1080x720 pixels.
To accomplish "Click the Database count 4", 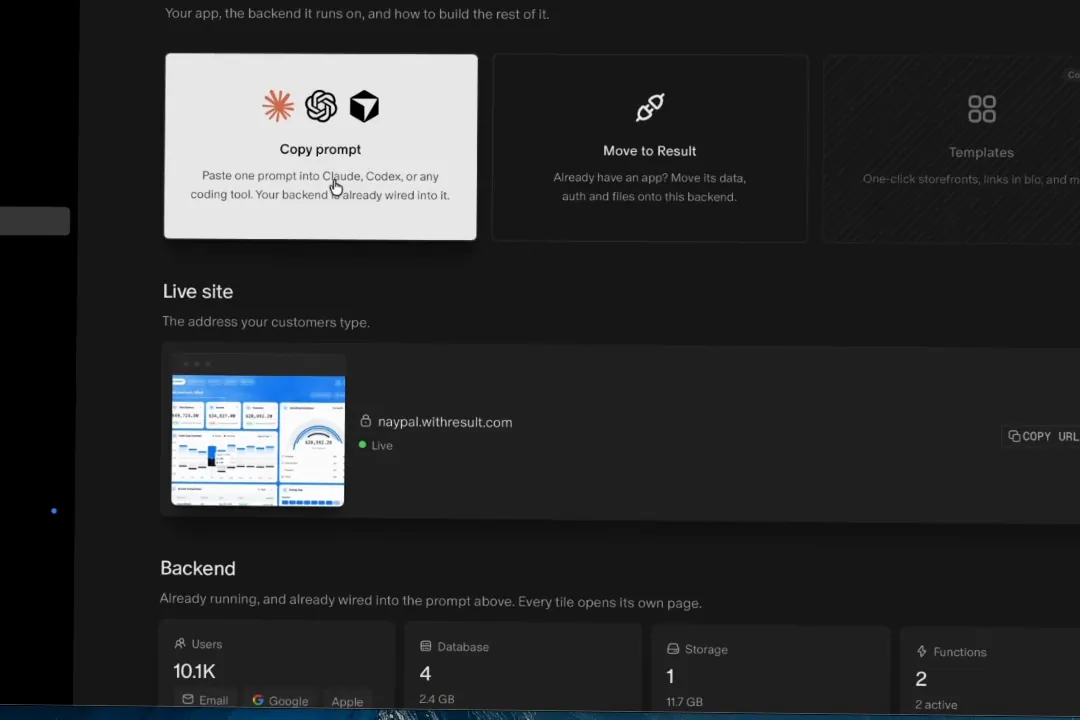I will click(425, 673).
